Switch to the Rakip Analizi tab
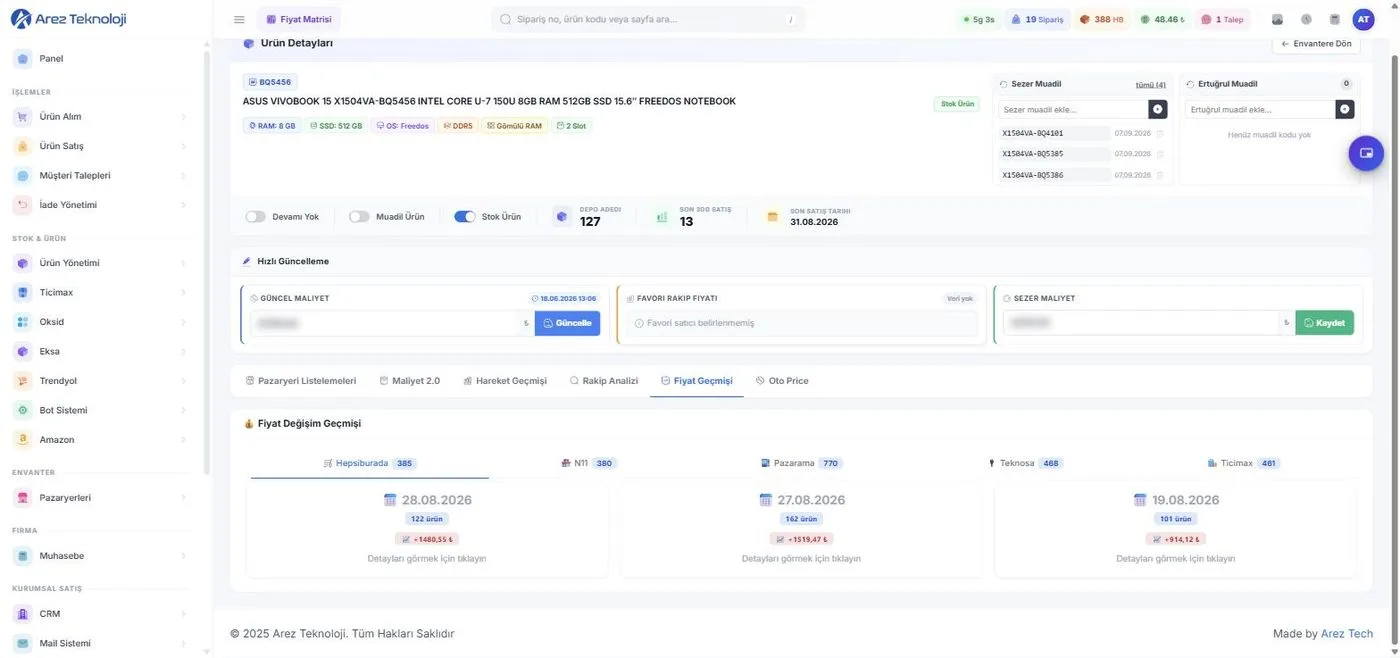This screenshot has width=1400, height=658. 604,381
